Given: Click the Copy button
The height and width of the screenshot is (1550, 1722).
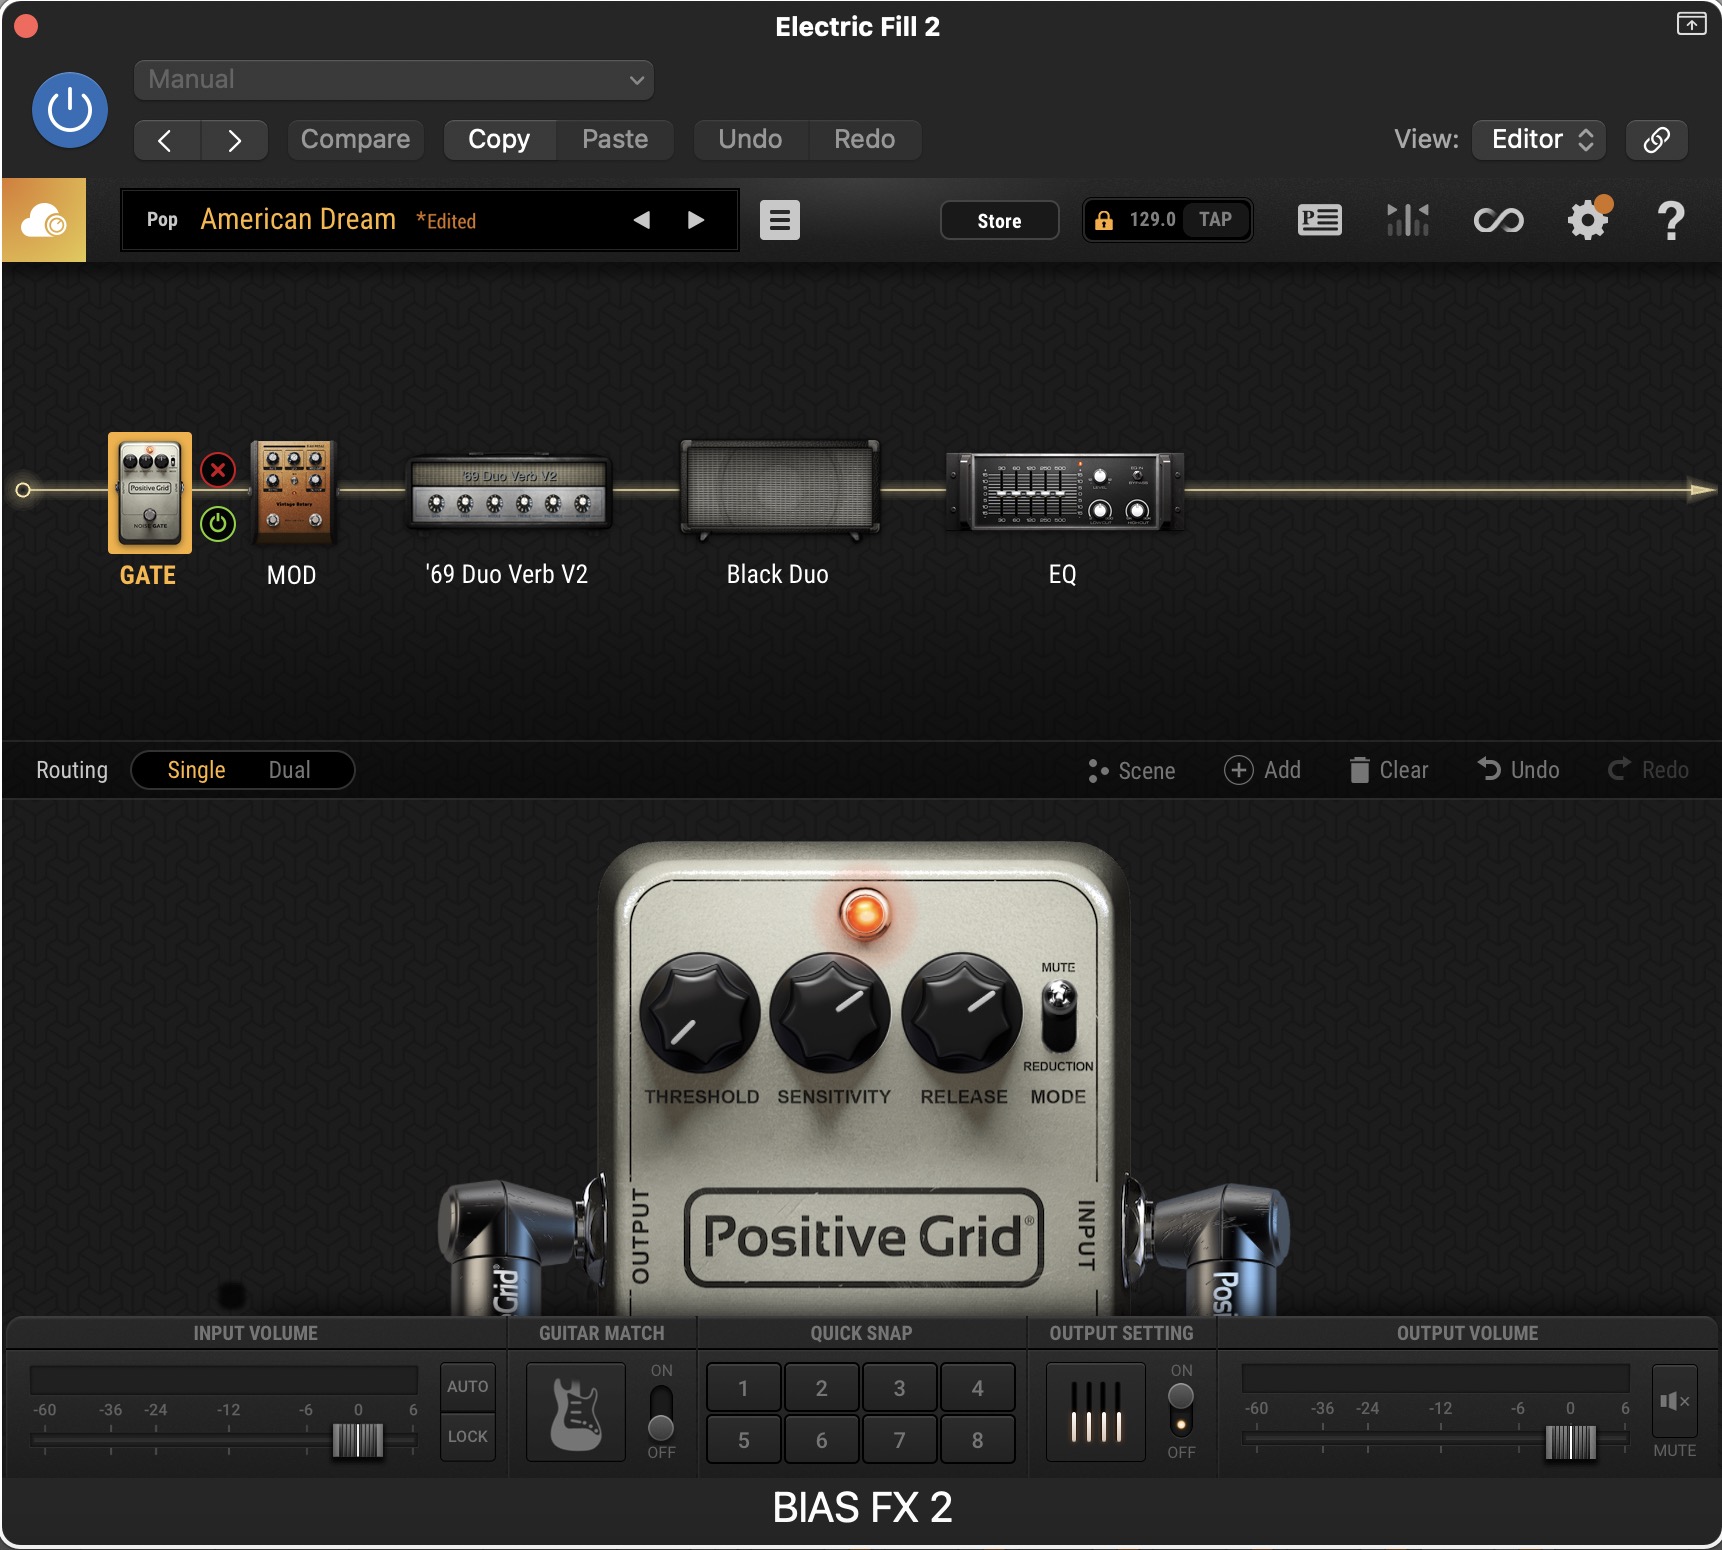Looking at the screenshot, I should tap(499, 140).
